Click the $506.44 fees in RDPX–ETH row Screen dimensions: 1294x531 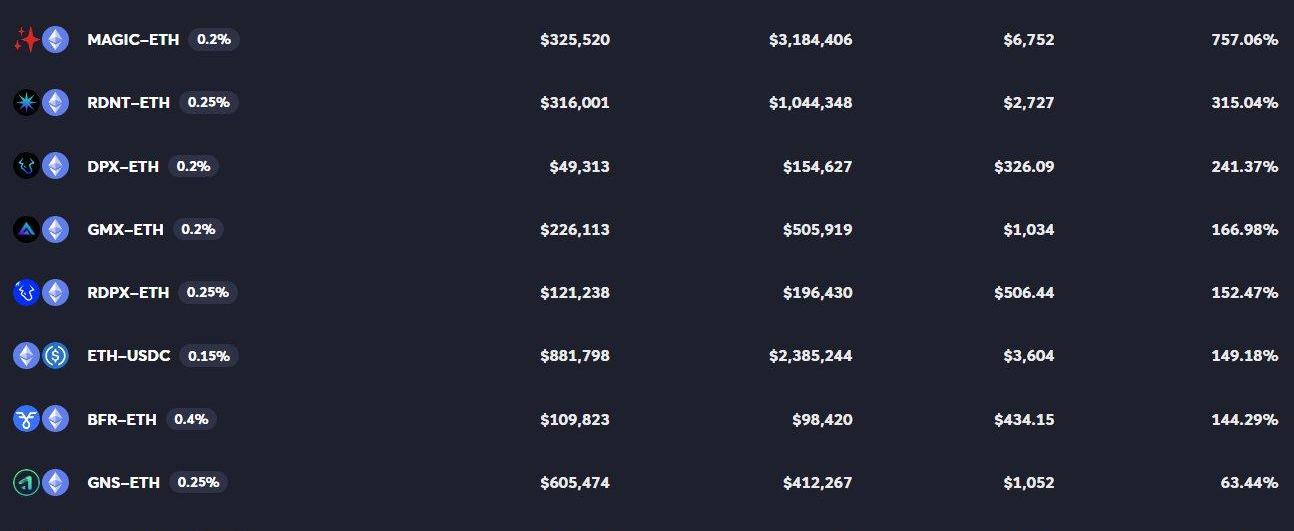(1024, 293)
